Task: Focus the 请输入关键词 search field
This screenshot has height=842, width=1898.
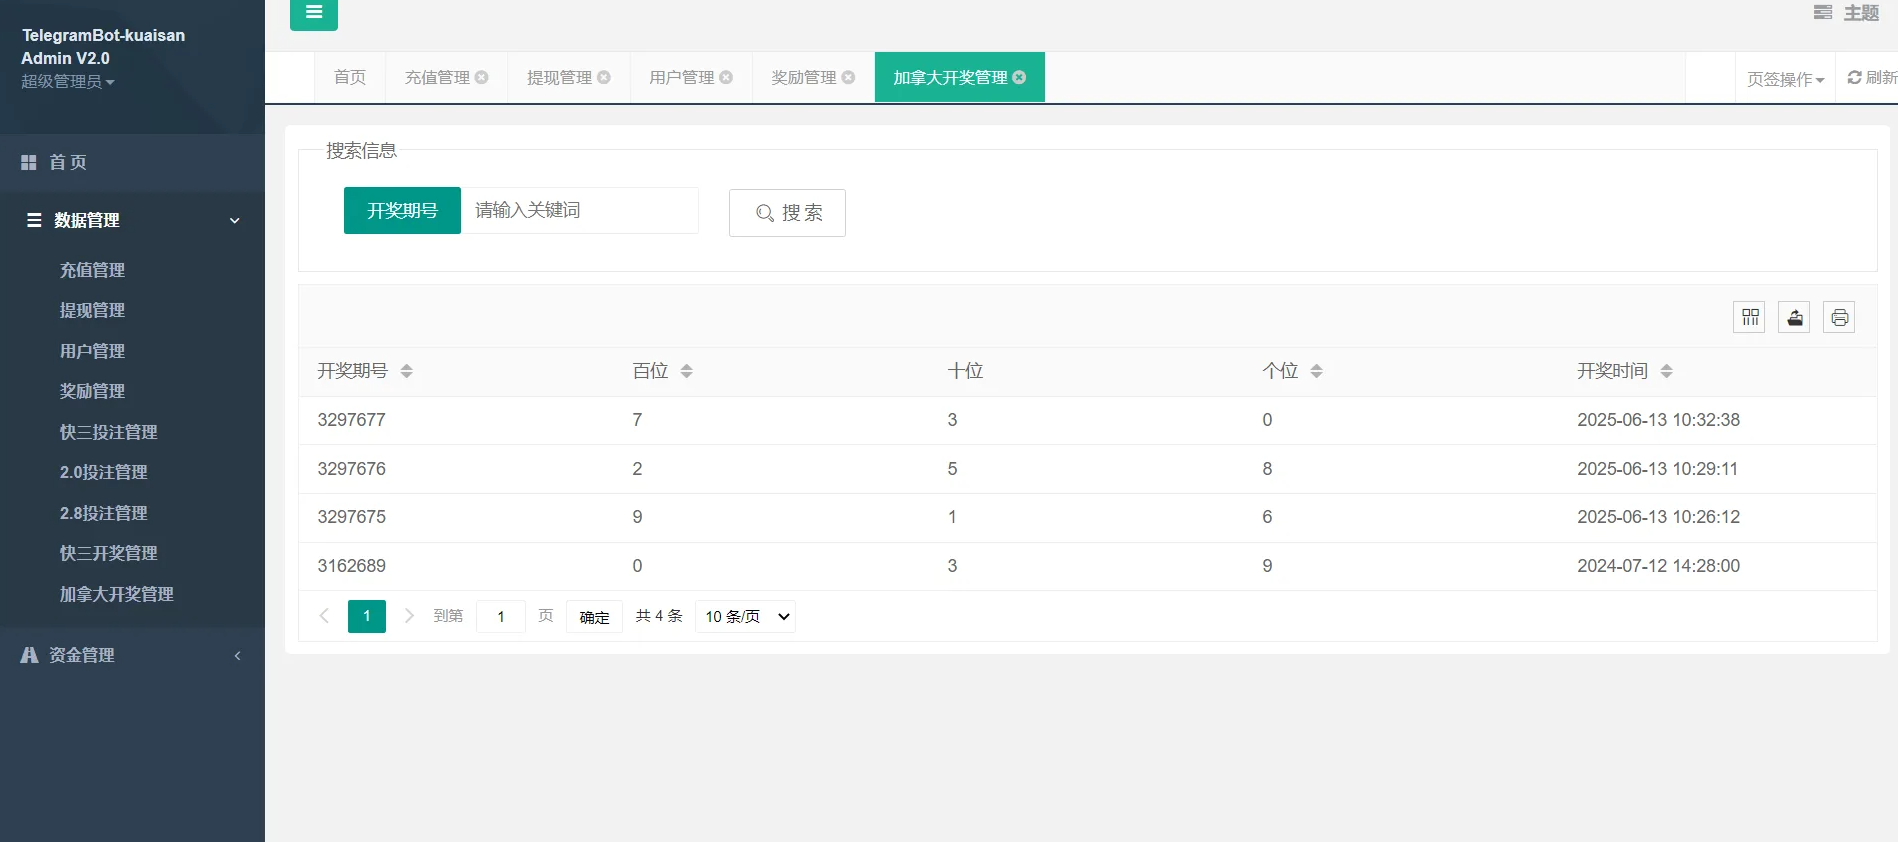Action: 579,210
